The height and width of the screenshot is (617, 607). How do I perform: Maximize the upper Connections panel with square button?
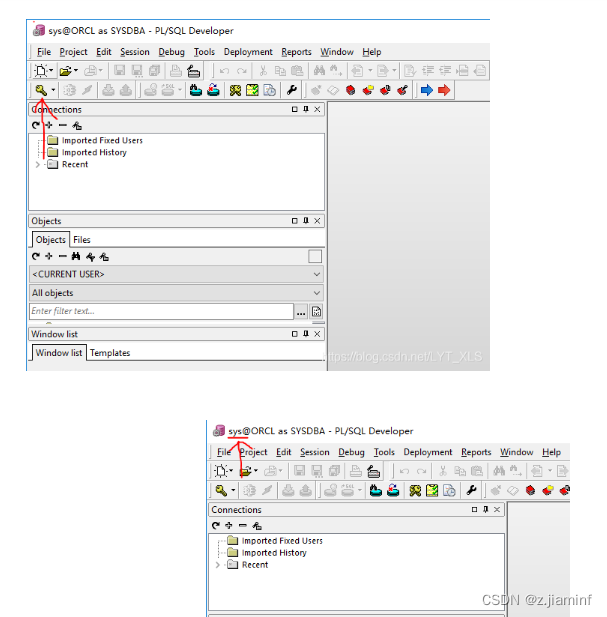(x=294, y=109)
